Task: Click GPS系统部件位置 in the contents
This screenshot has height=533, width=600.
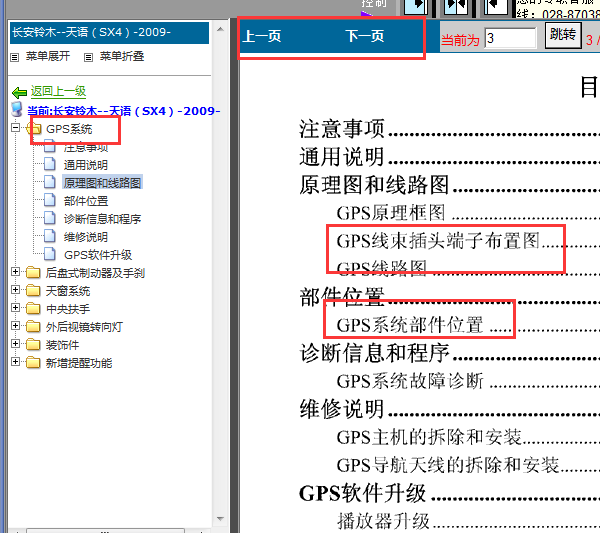Action: [410, 325]
